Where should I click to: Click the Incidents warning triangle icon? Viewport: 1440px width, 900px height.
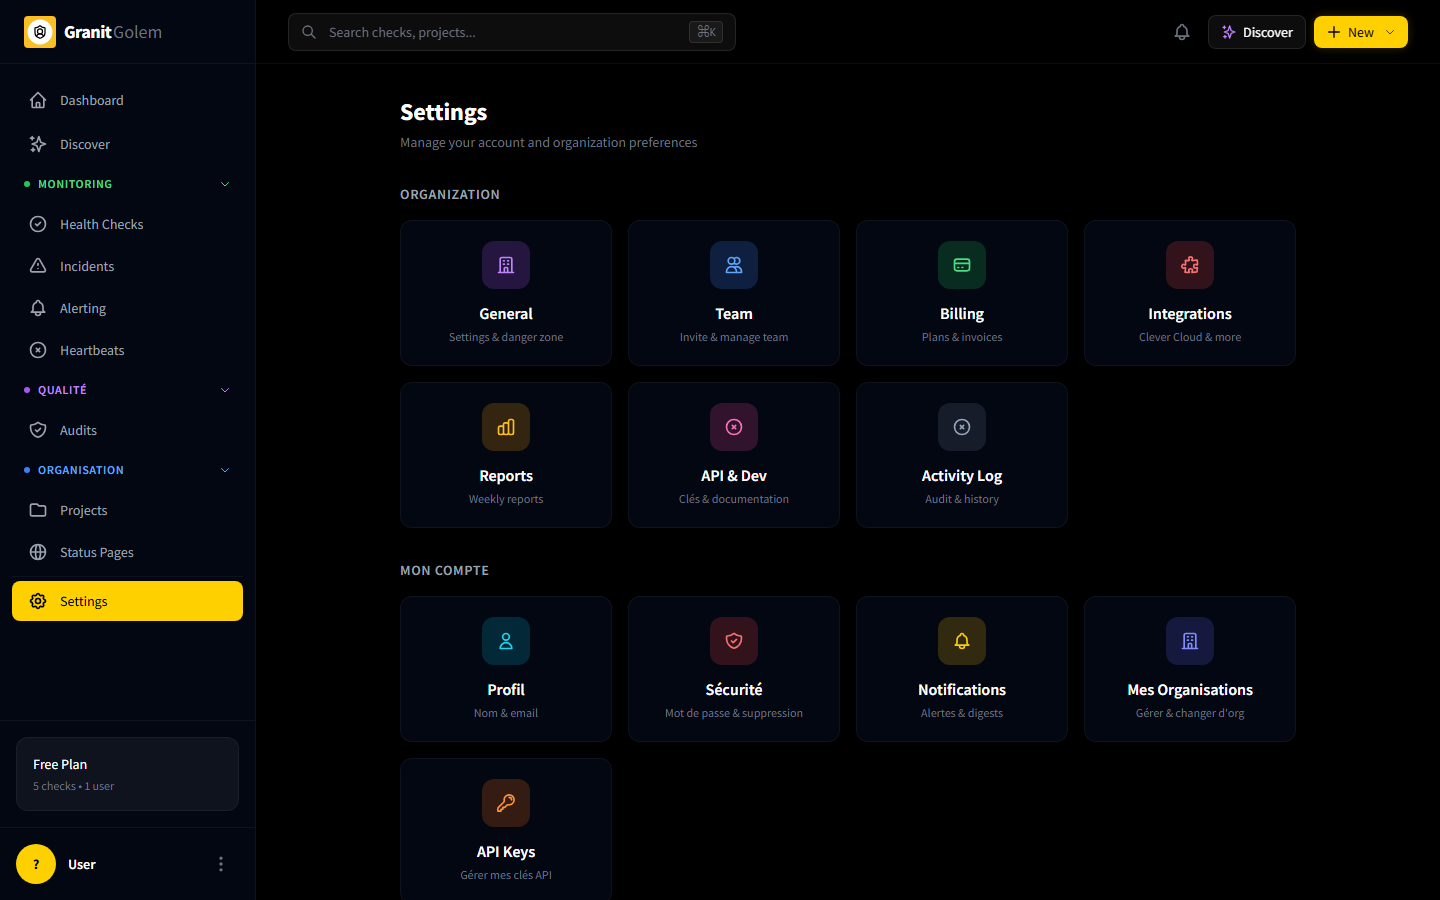coord(38,266)
